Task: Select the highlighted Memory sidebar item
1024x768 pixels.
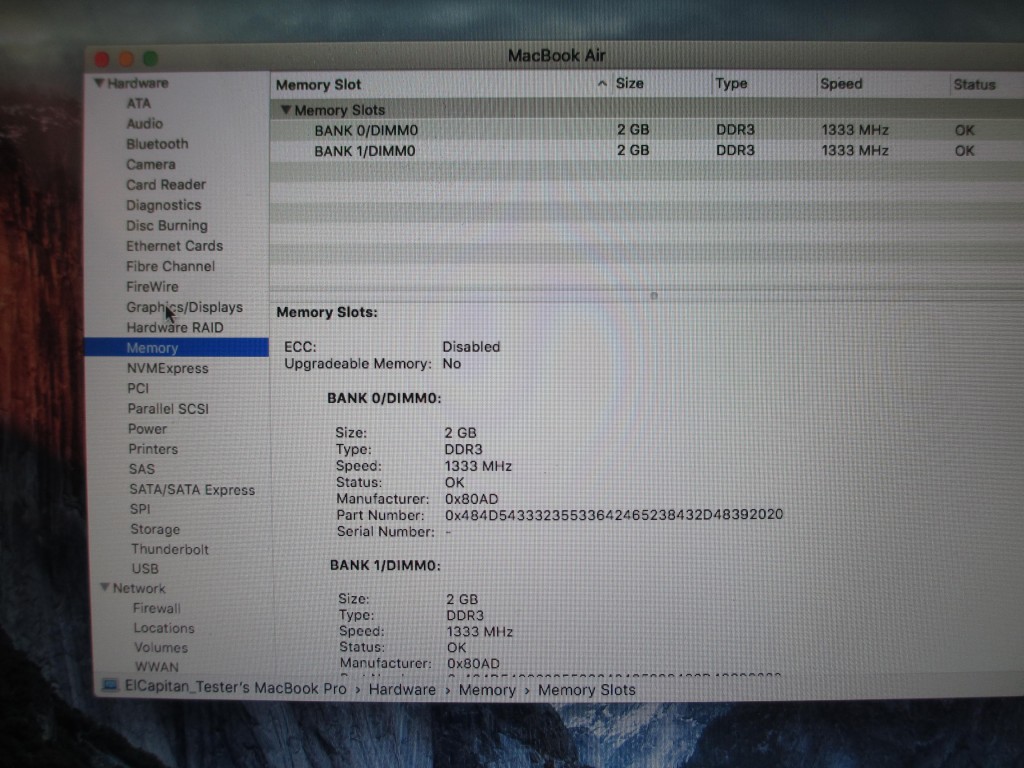Action: [176, 347]
